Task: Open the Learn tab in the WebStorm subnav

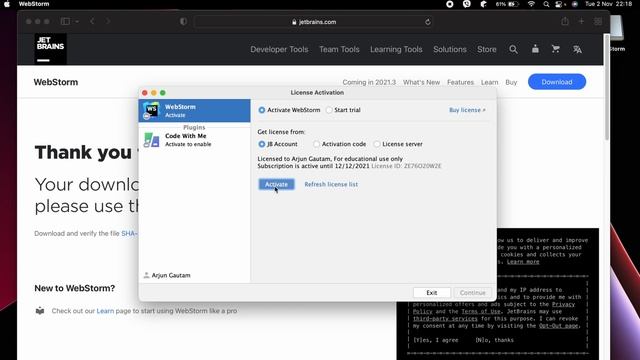Action: [489, 82]
